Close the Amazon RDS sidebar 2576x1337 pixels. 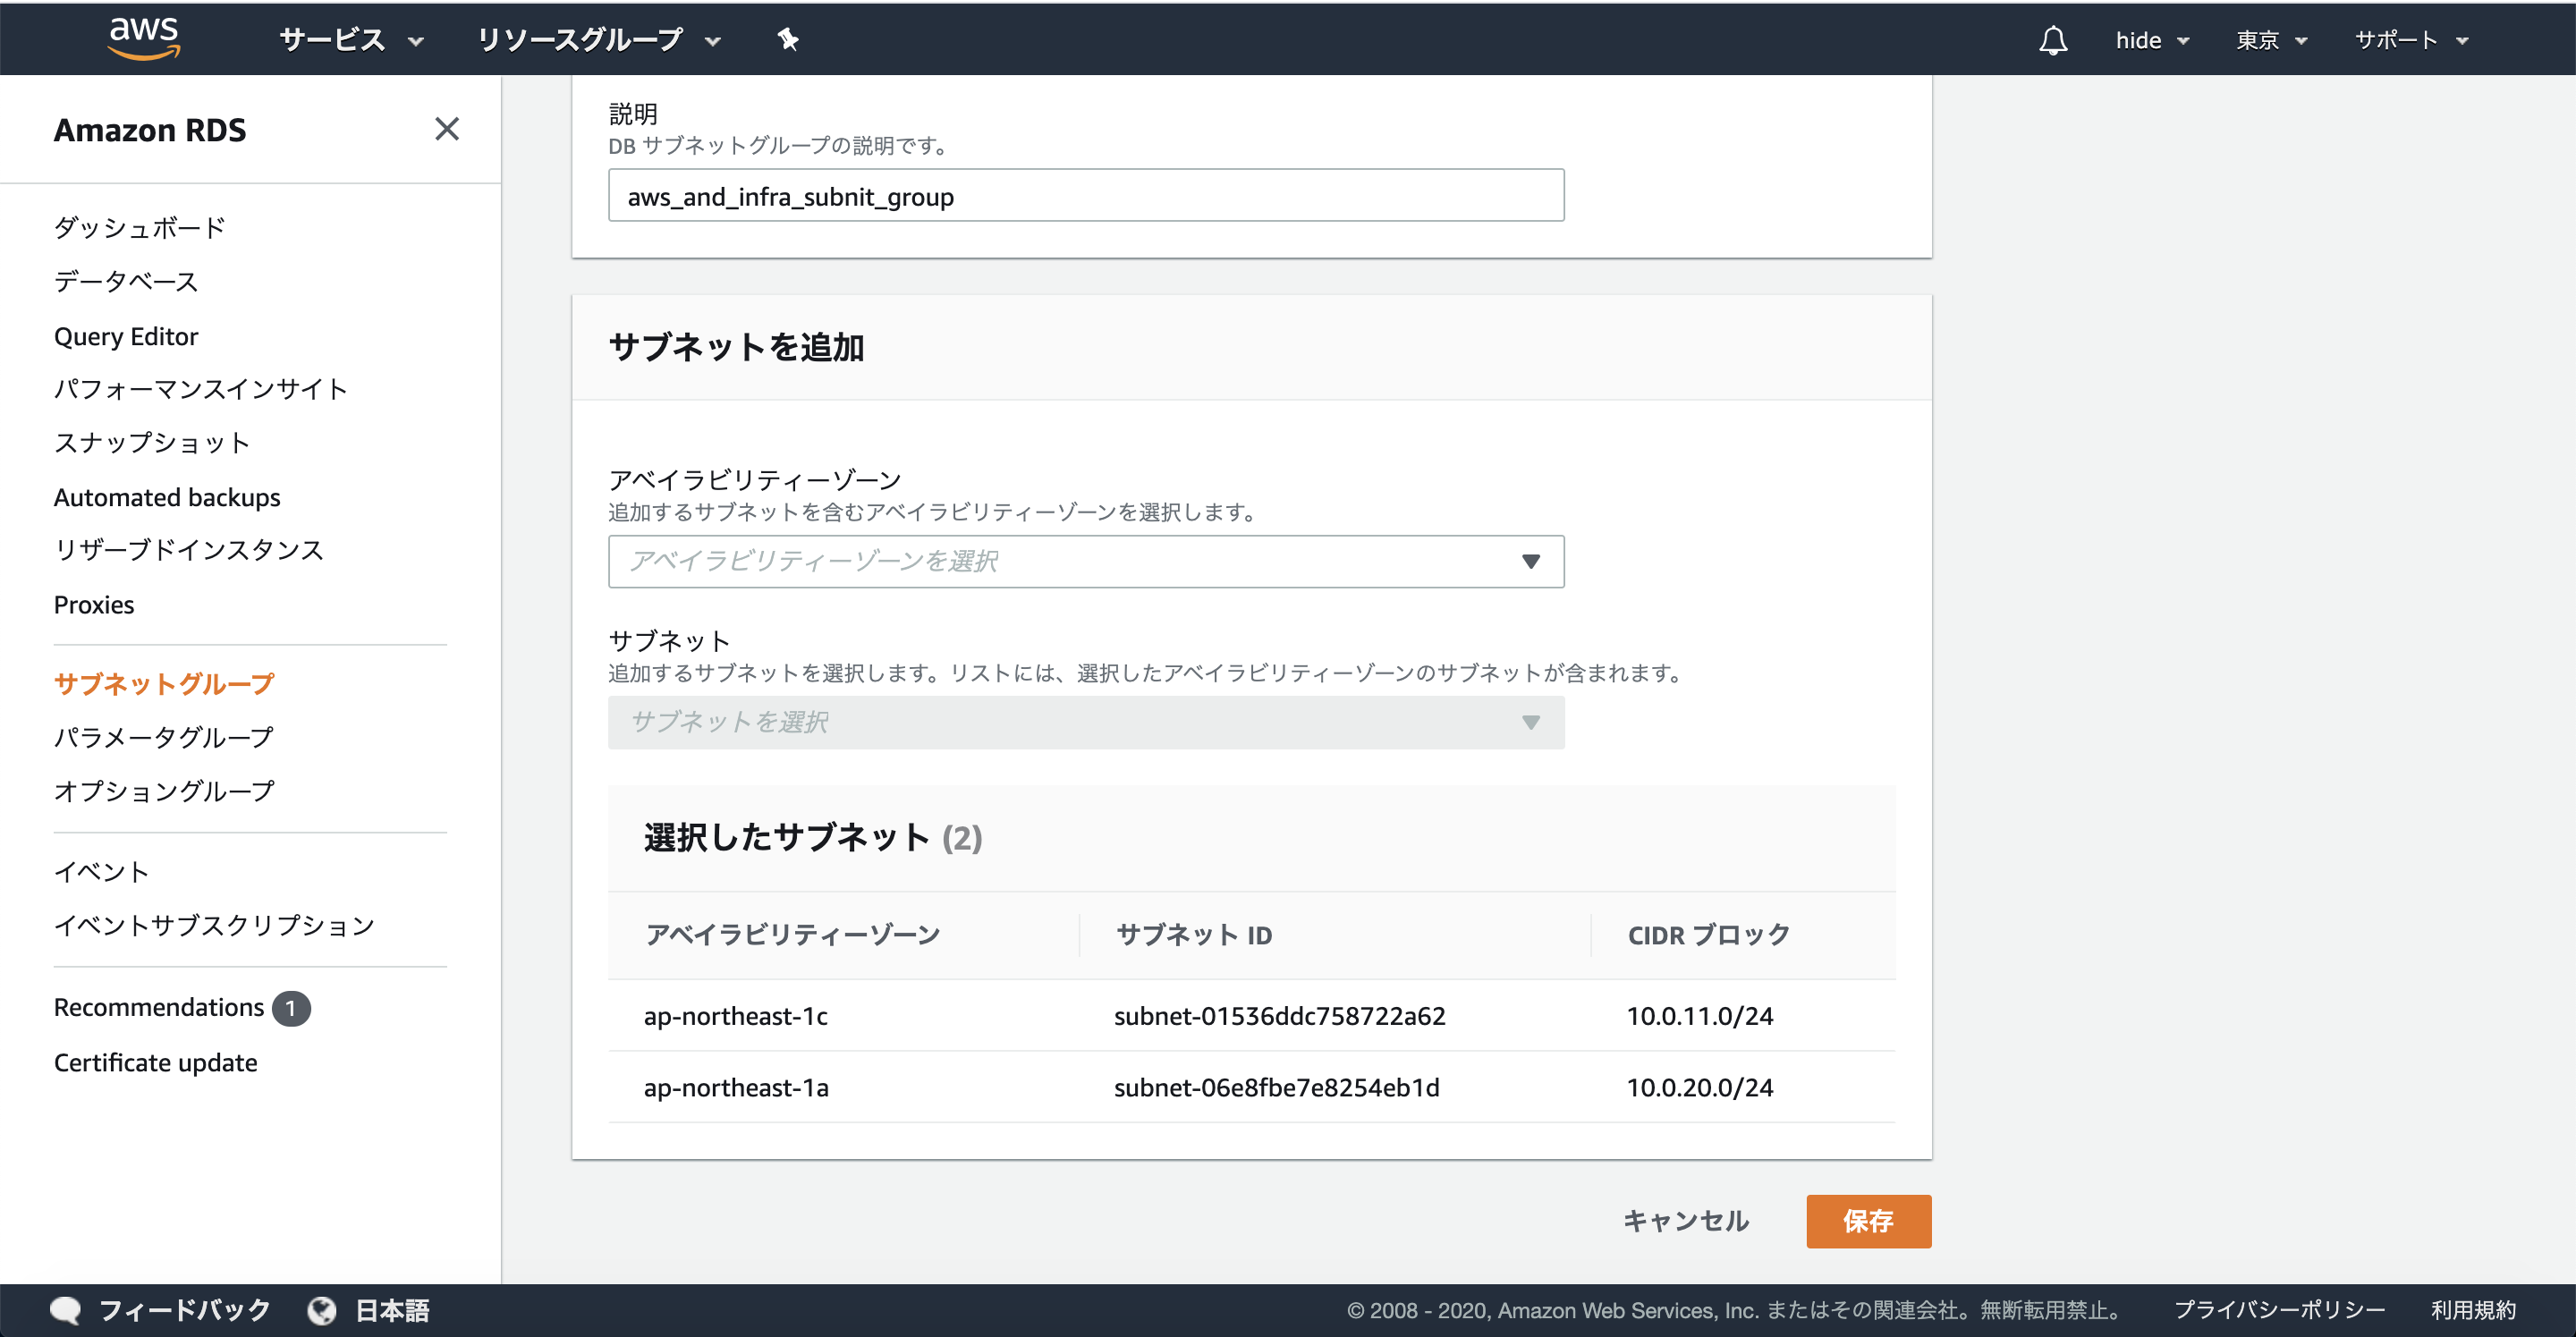pyautogui.click(x=447, y=129)
